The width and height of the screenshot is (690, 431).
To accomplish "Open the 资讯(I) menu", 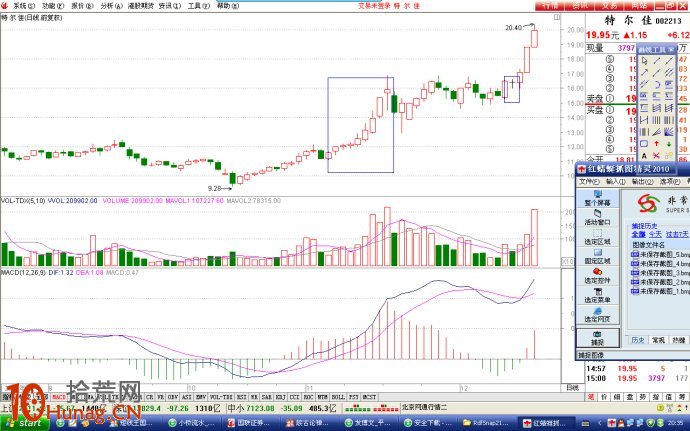I will coord(170,6).
